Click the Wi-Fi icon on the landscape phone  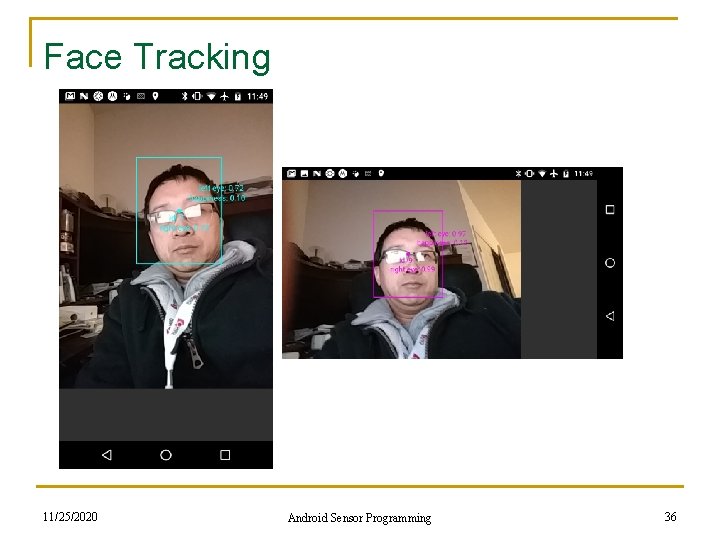542,173
